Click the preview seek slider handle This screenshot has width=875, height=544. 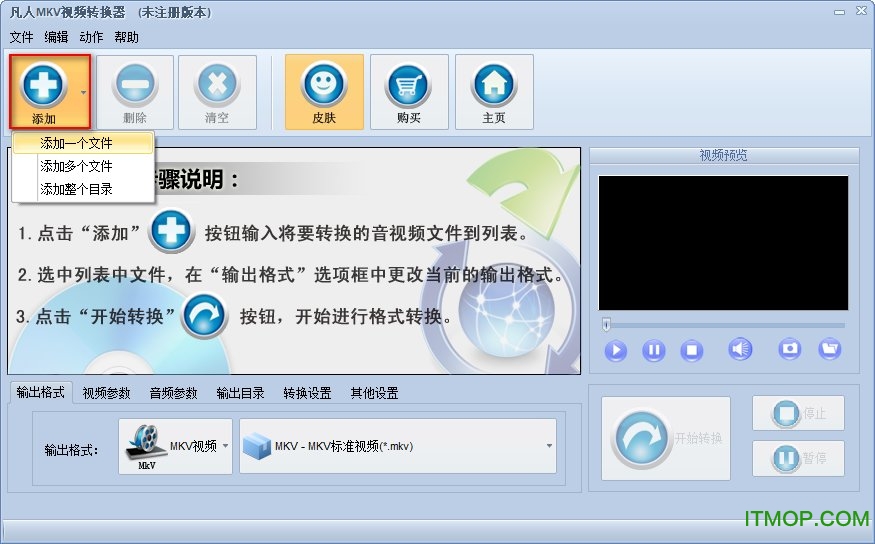coord(607,324)
